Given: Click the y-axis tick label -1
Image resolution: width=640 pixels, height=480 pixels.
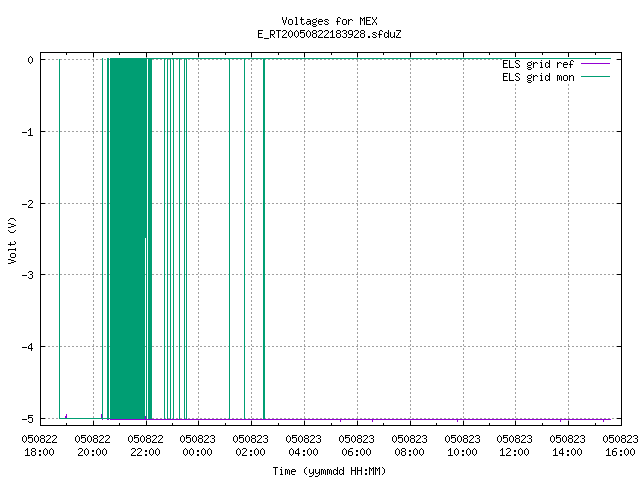Looking at the screenshot, I should click(27, 132).
